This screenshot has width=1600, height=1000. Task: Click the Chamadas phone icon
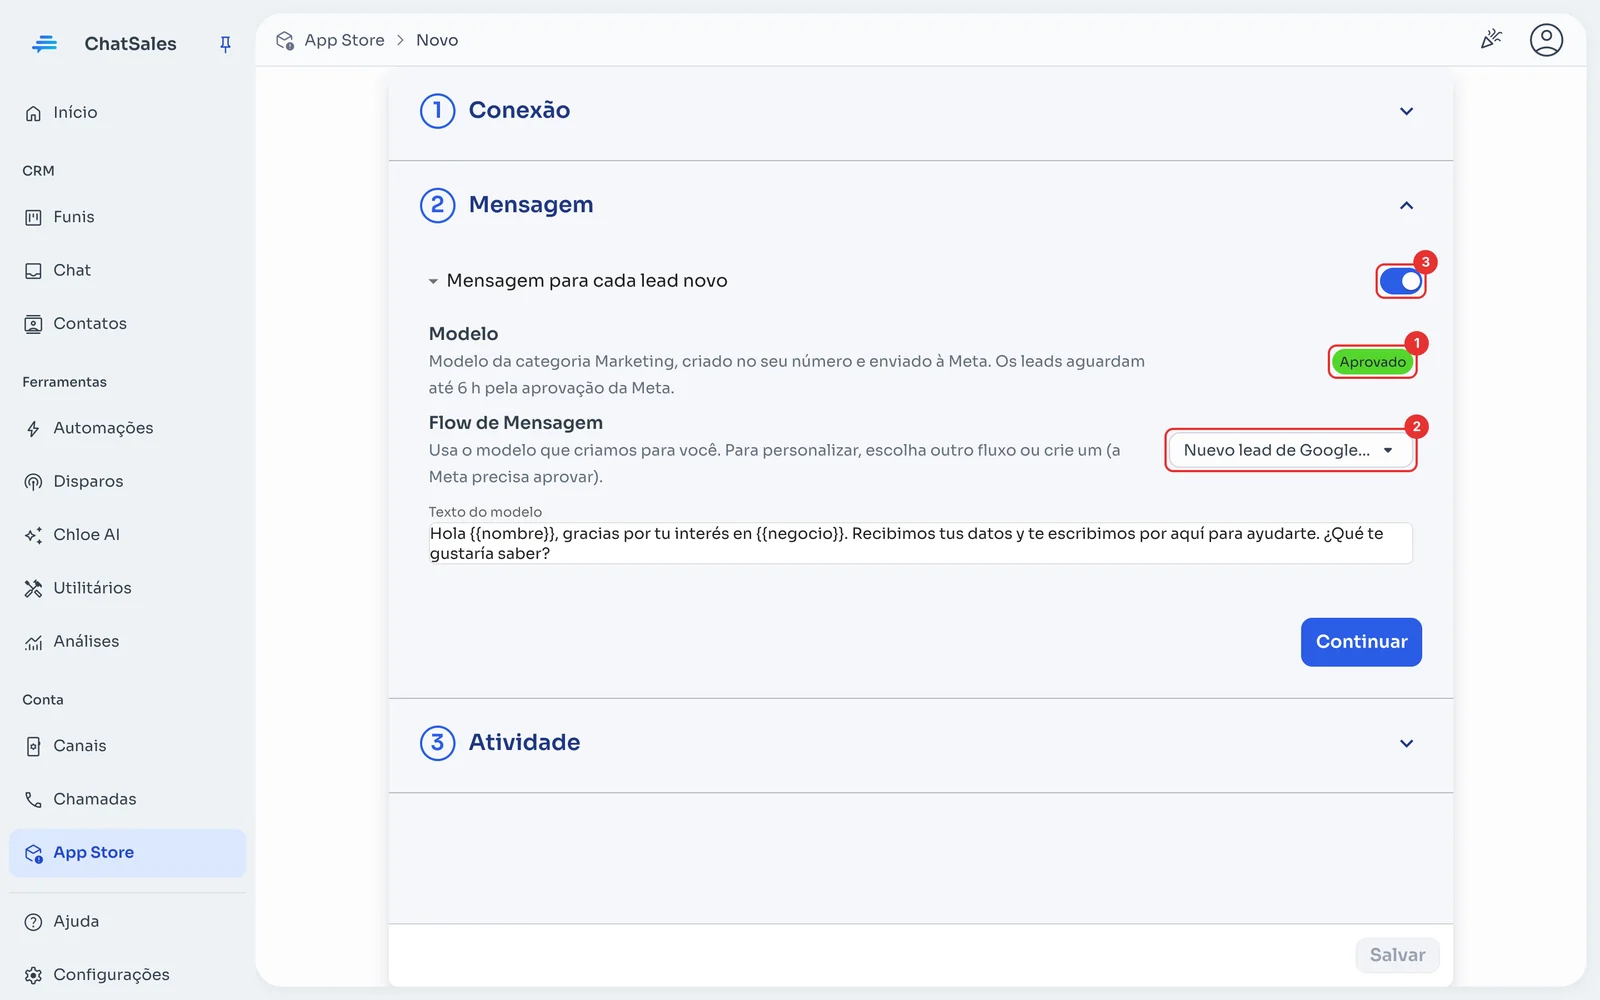coord(33,799)
